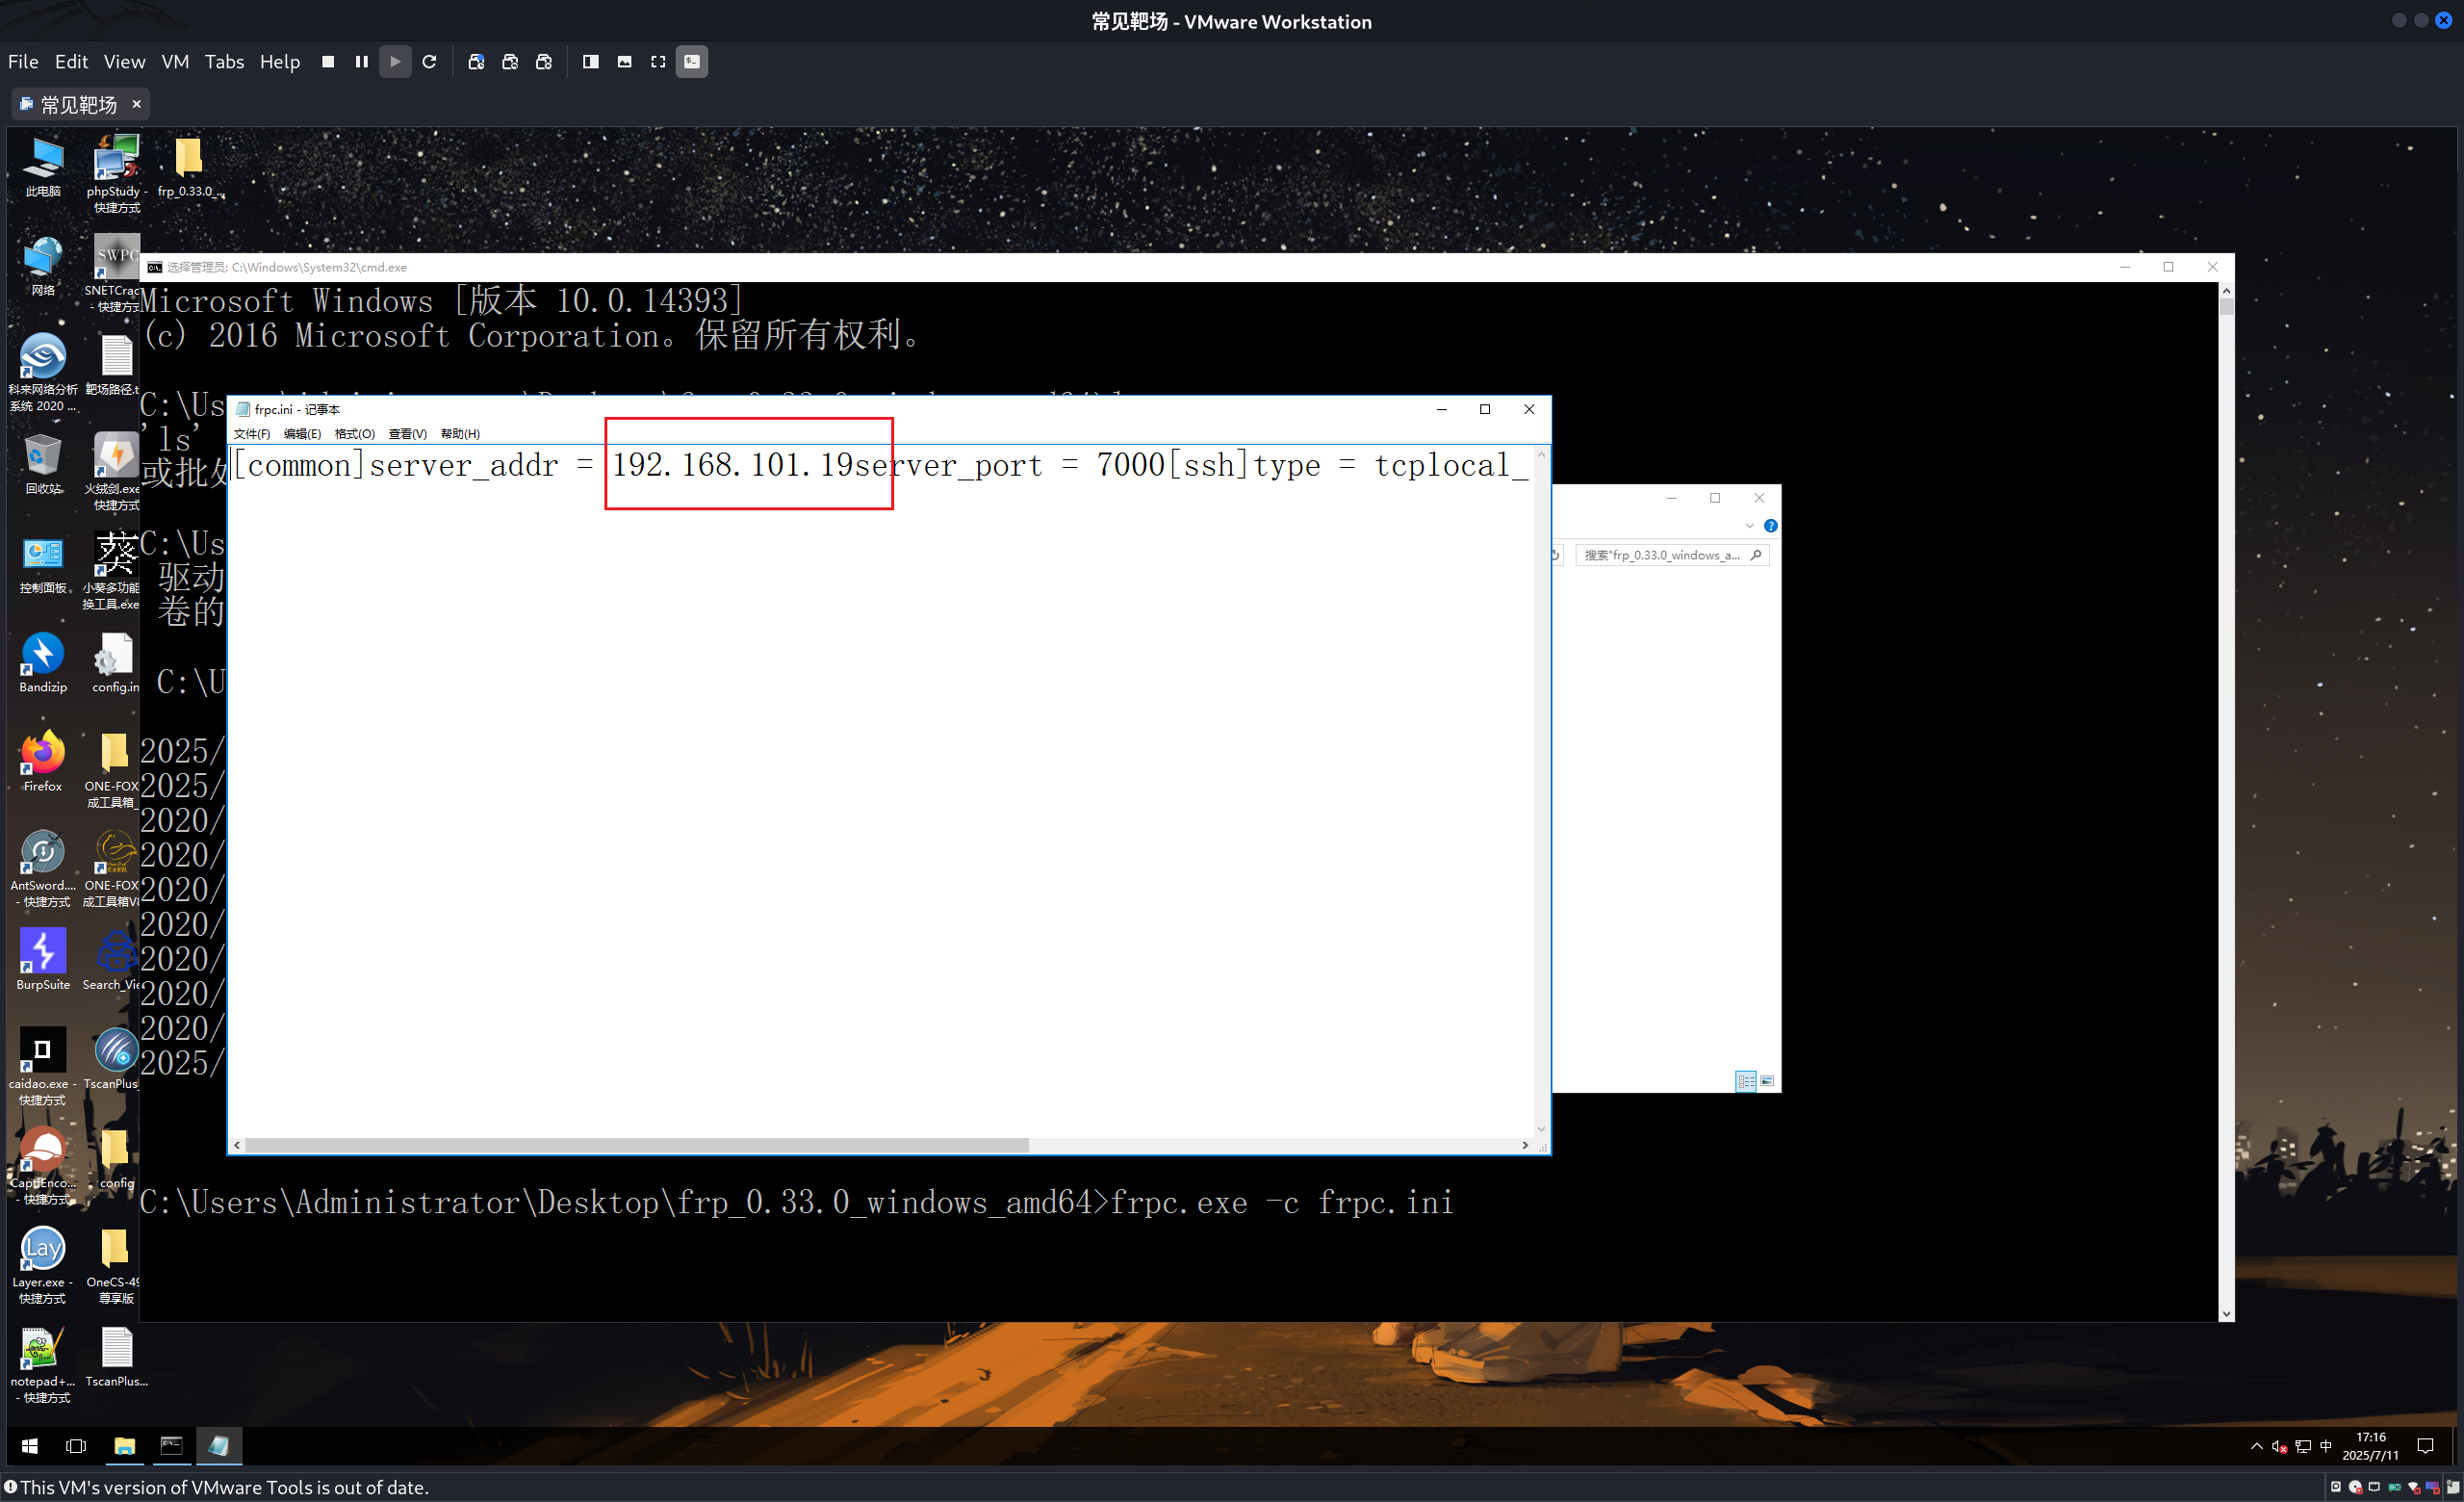Expand the Explorer ribbon chevron
The height and width of the screenshot is (1502, 2464).
coord(1749,526)
